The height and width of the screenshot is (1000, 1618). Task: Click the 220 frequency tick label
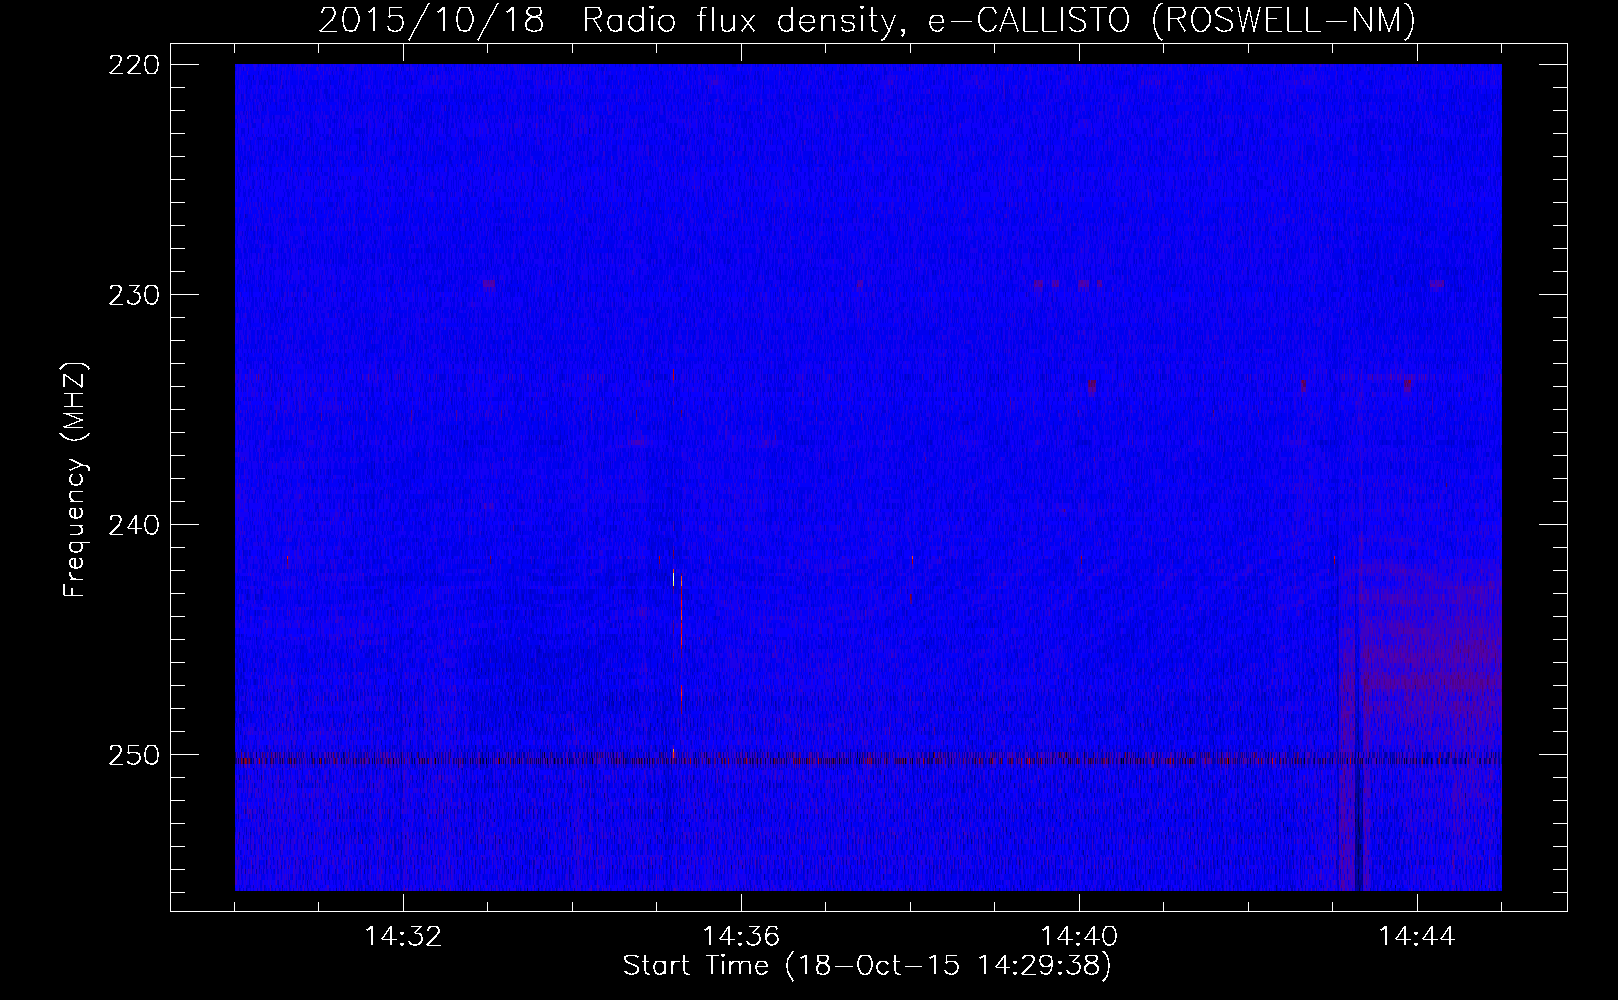(x=132, y=65)
